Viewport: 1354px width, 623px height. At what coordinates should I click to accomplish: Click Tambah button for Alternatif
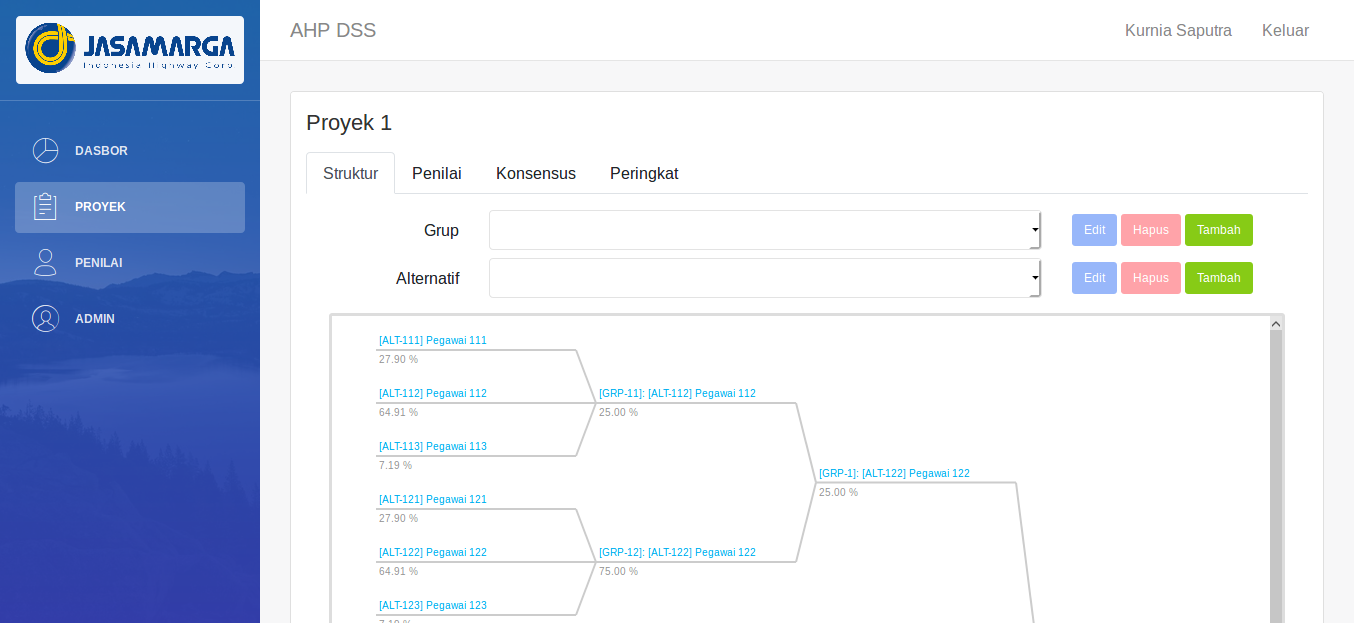click(x=1218, y=278)
